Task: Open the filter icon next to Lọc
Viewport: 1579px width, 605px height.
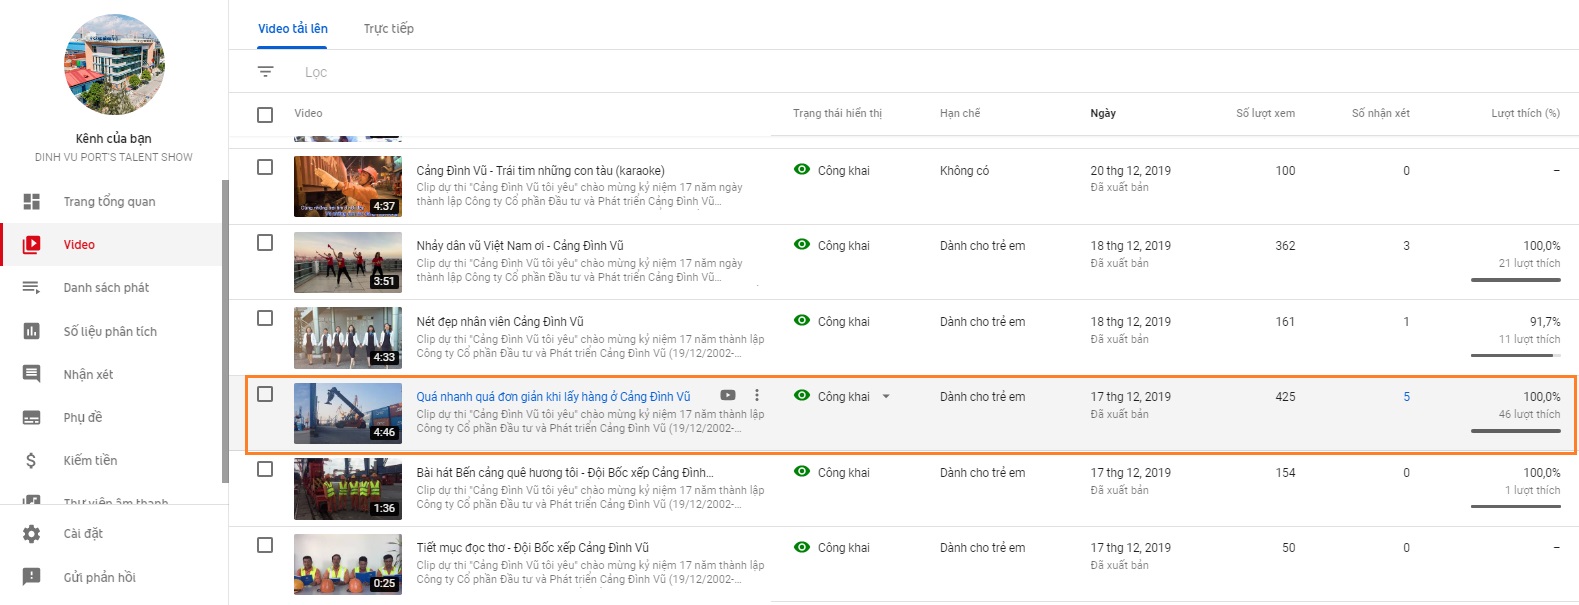Action: (265, 72)
